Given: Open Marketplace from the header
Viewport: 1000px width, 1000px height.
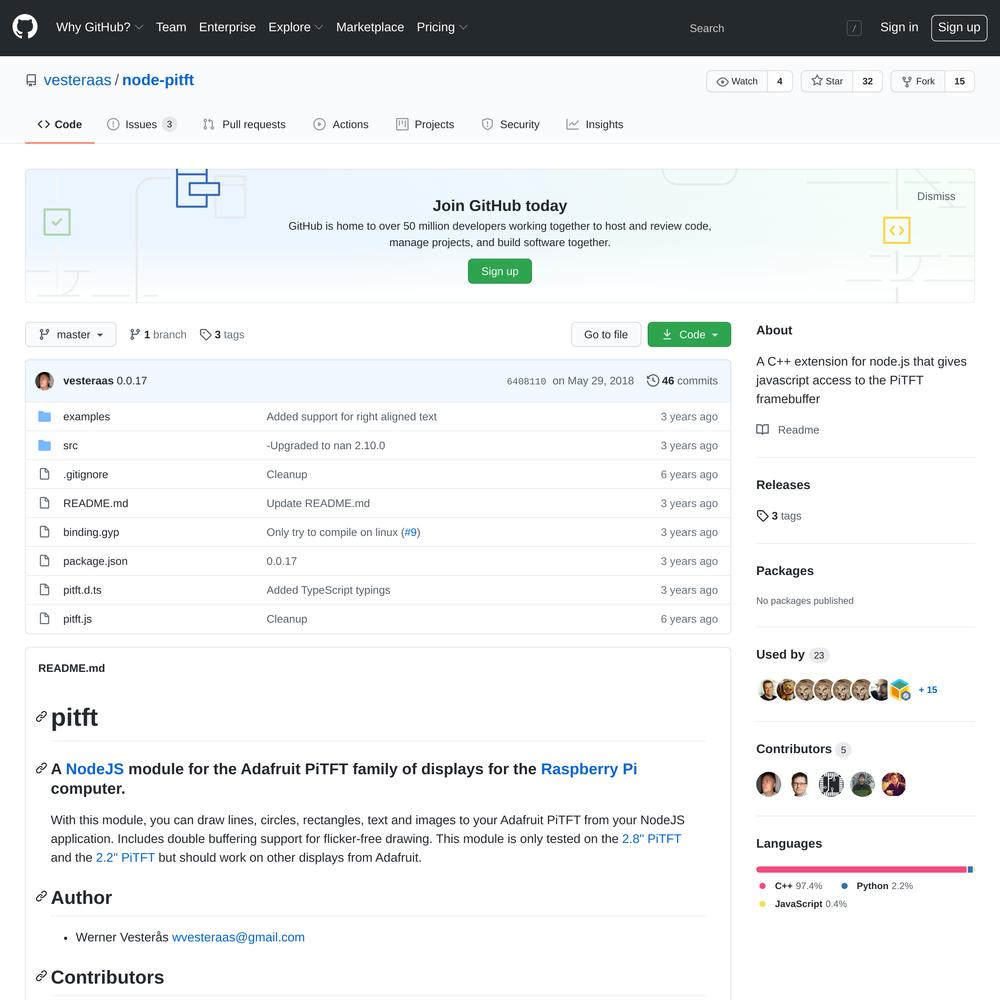Looking at the screenshot, I should (370, 27).
